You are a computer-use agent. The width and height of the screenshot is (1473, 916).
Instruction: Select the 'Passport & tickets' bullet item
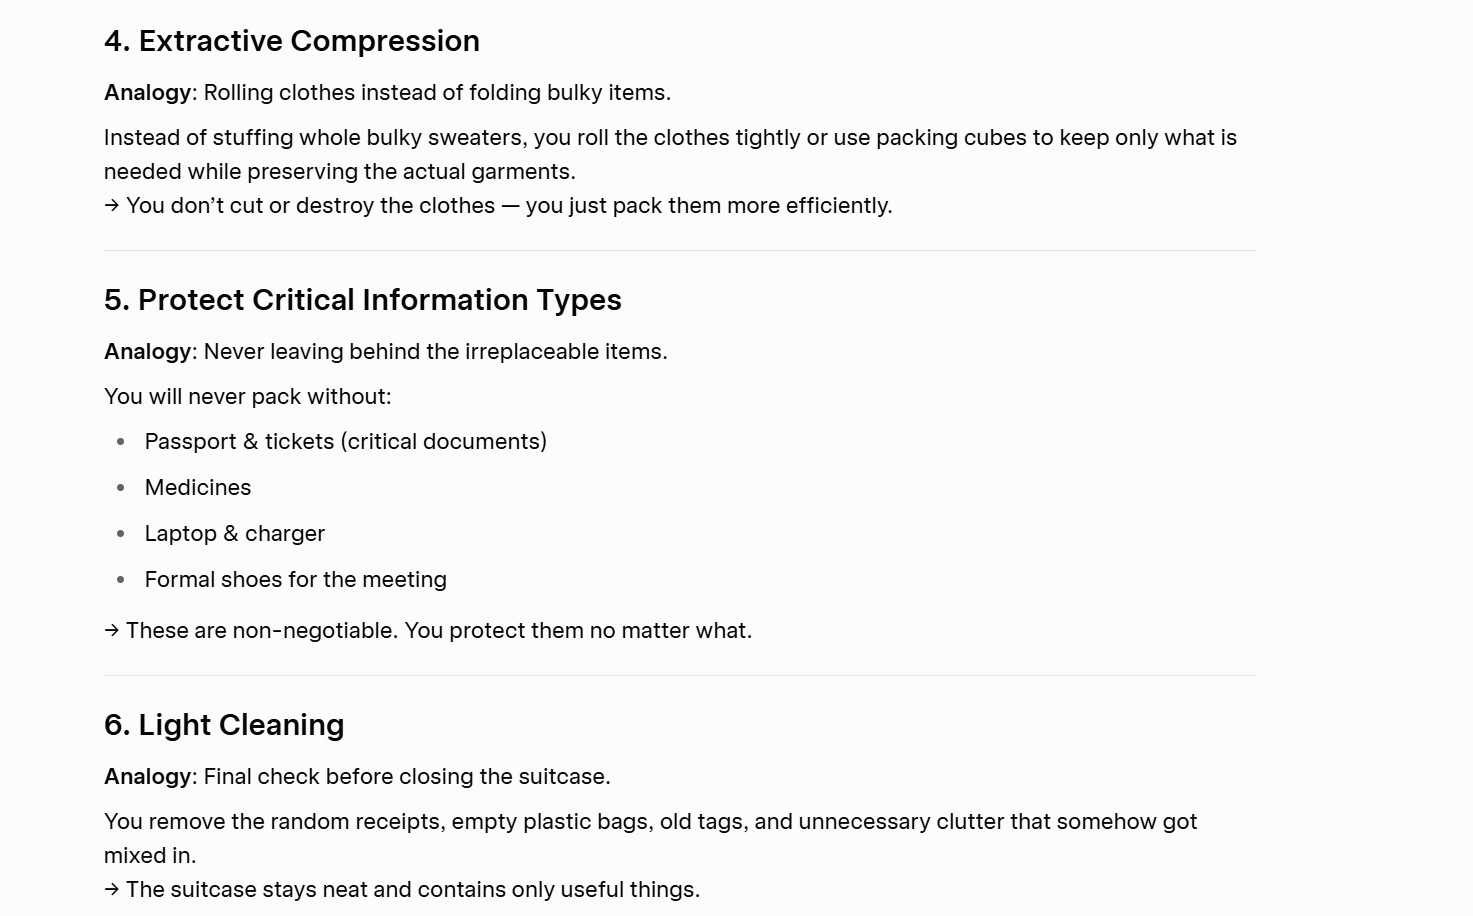click(346, 442)
